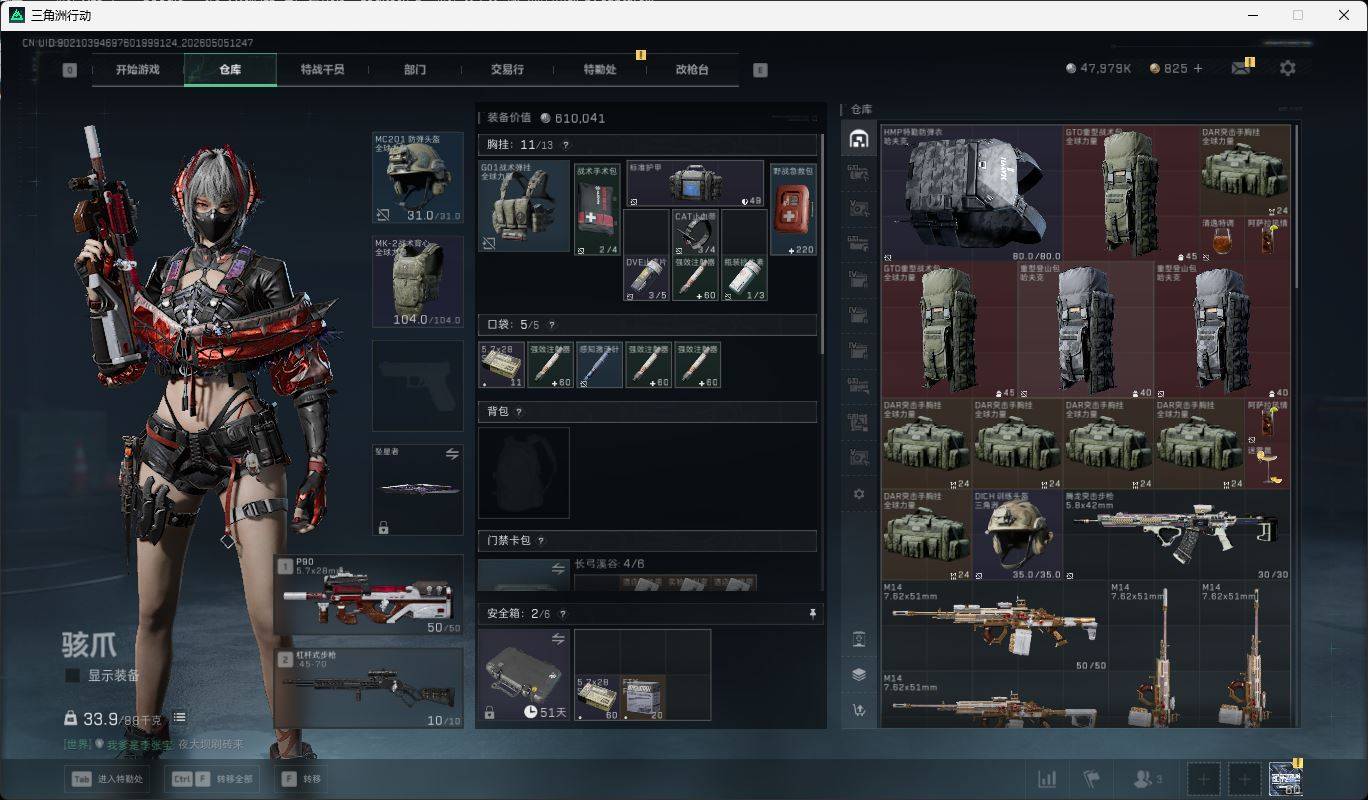1368x800 pixels.
Task: Open the 特勤处 tab
Action: point(600,70)
